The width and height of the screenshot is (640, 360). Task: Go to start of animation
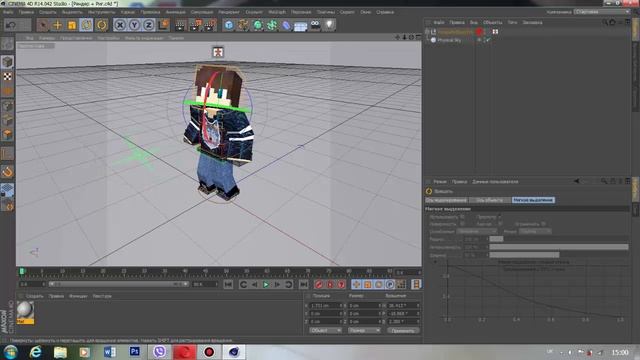[228, 284]
